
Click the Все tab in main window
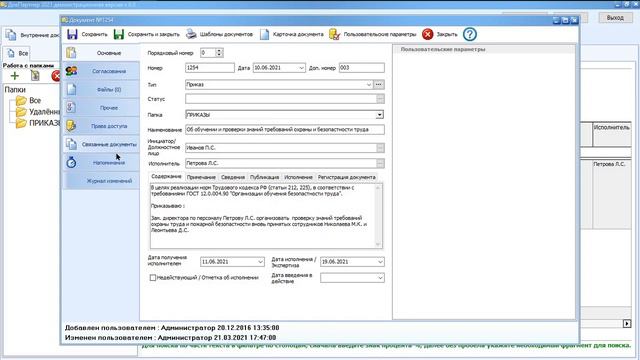(x=17, y=53)
